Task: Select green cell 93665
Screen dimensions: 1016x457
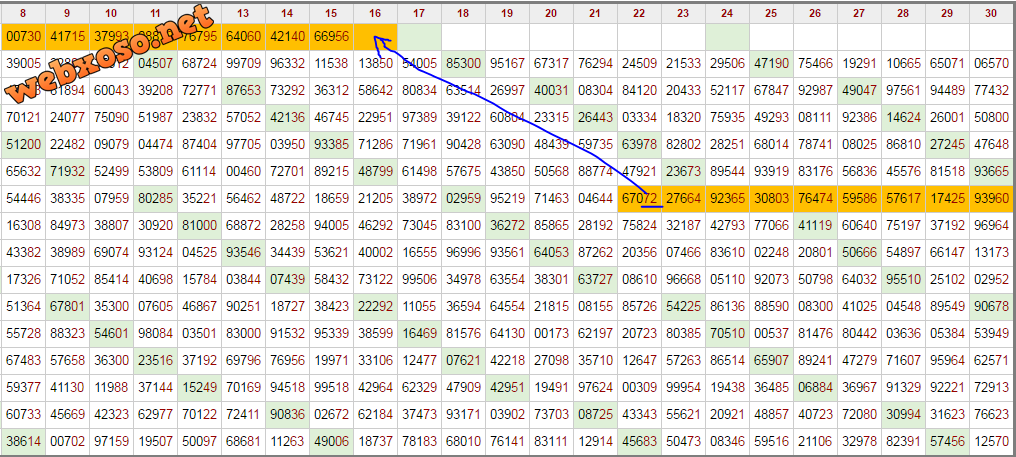Action: pyautogui.click(x=991, y=172)
